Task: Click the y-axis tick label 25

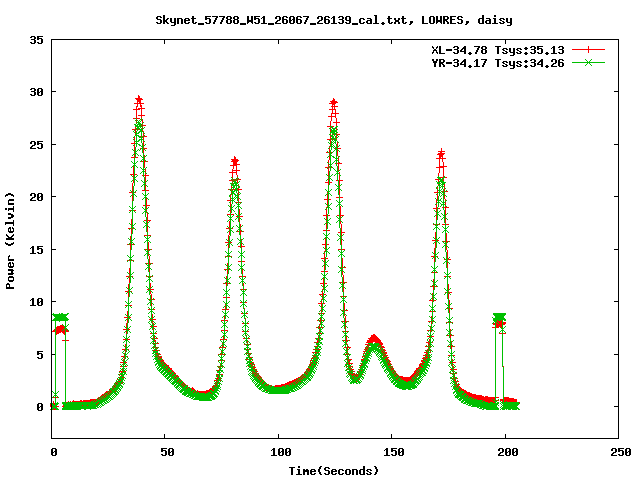Action: click(x=36, y=145)
